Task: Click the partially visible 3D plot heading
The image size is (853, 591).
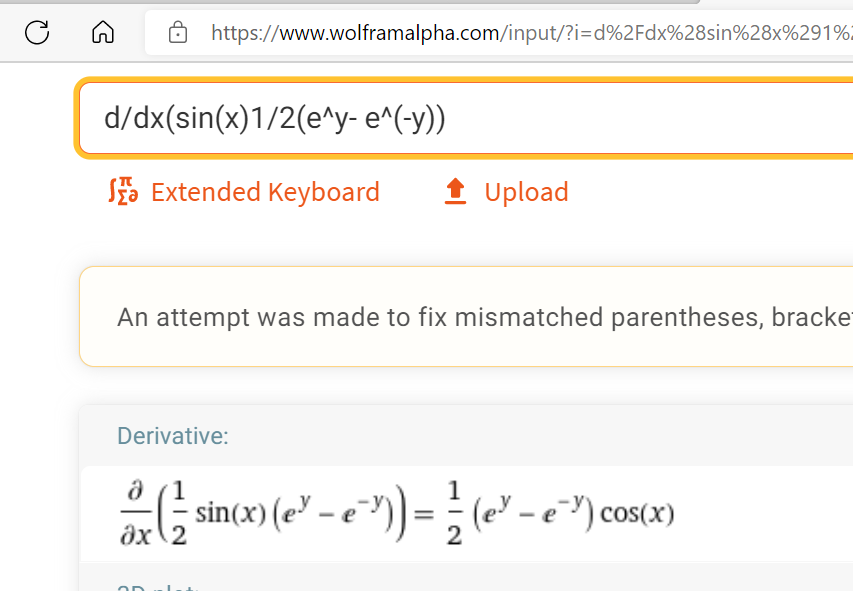Action: coord(158,587)
